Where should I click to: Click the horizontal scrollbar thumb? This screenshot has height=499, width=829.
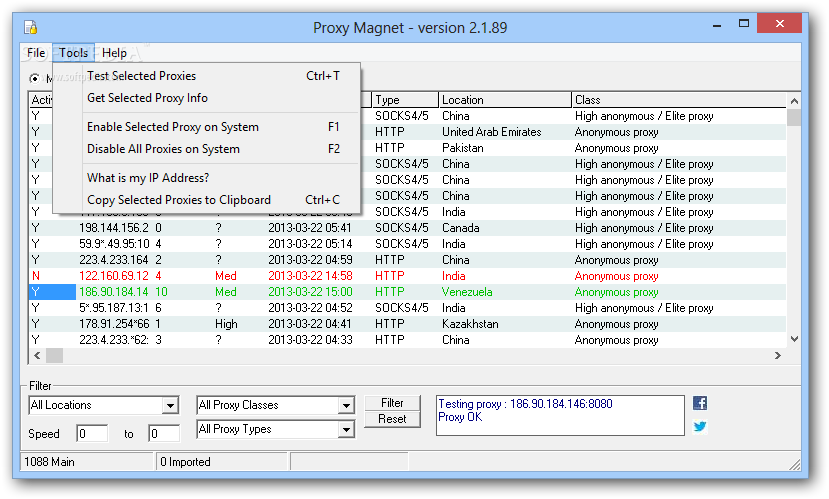click(x=54, y=356)
